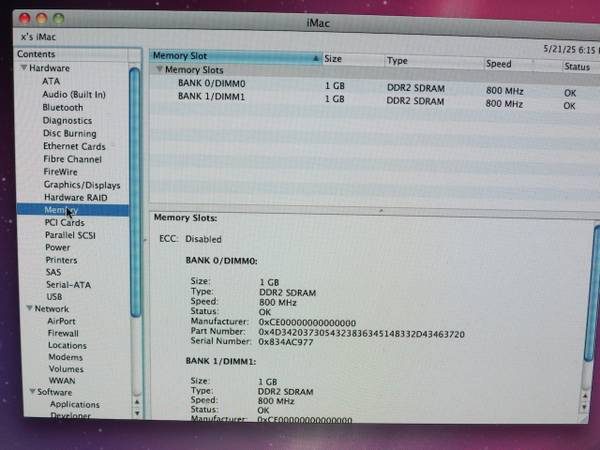
Task: Click the Type column header
Action: tap(420, 61)
